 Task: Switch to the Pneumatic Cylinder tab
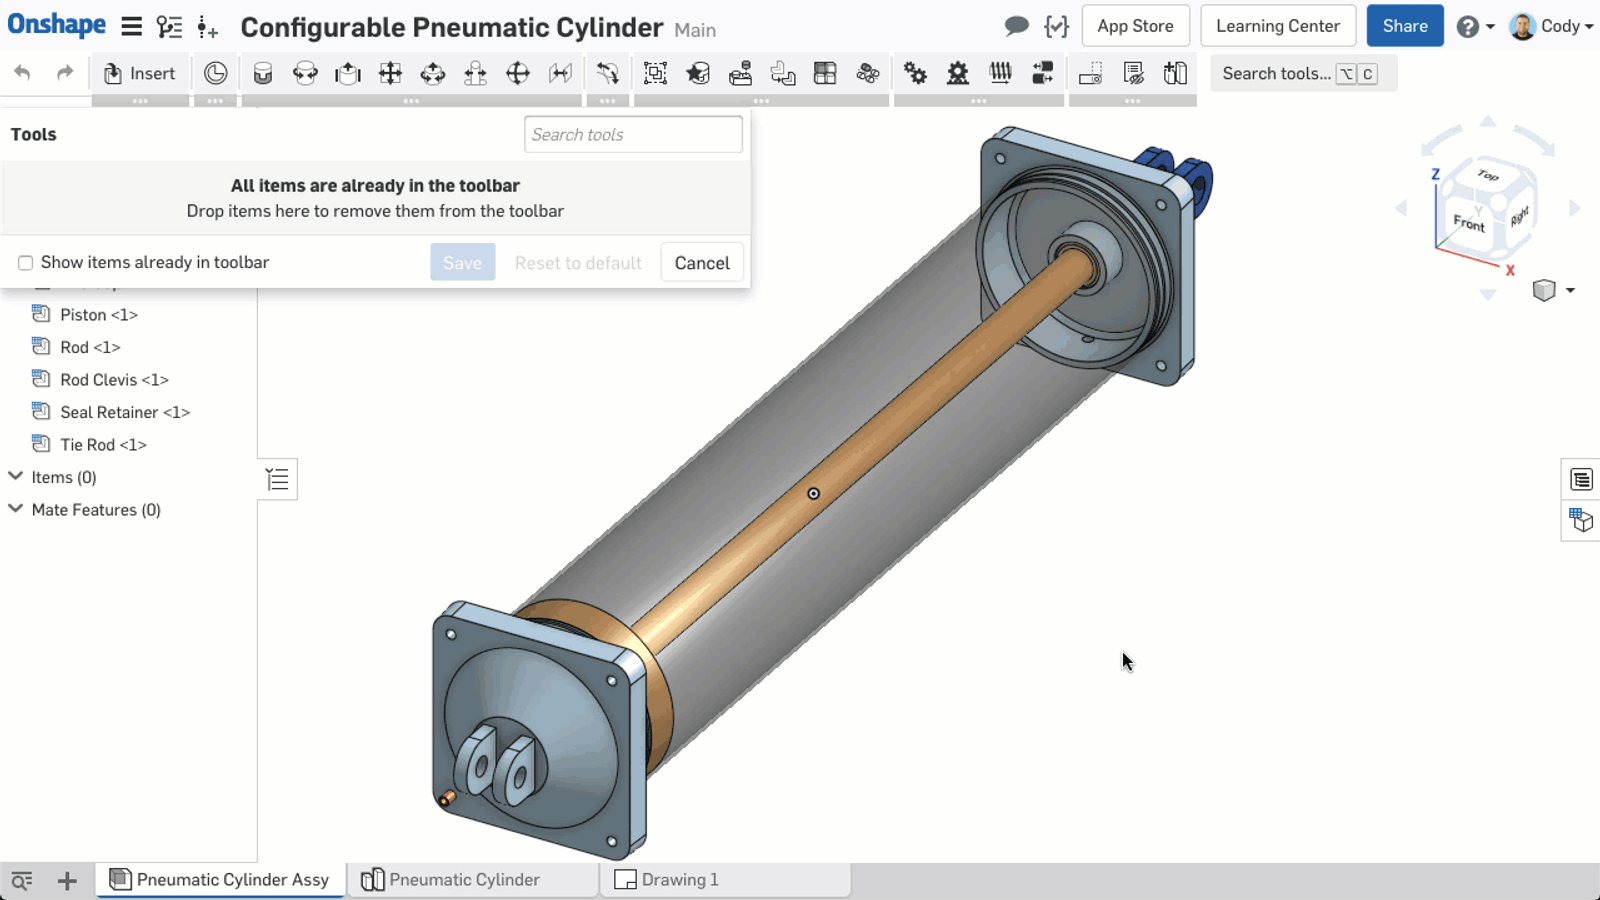[x=464, y=880]
